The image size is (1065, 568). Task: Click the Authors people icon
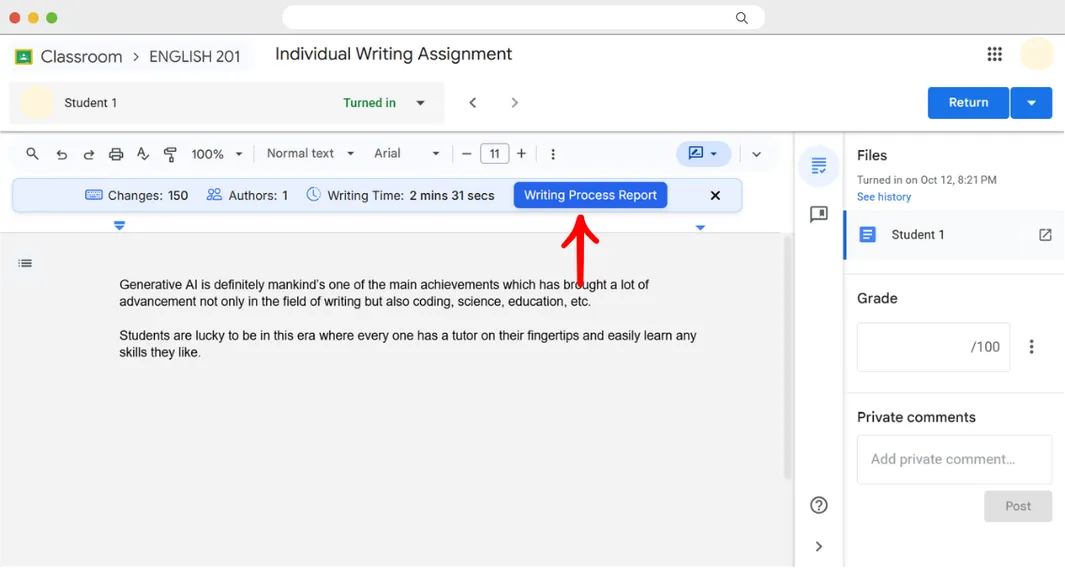(214, 194)
